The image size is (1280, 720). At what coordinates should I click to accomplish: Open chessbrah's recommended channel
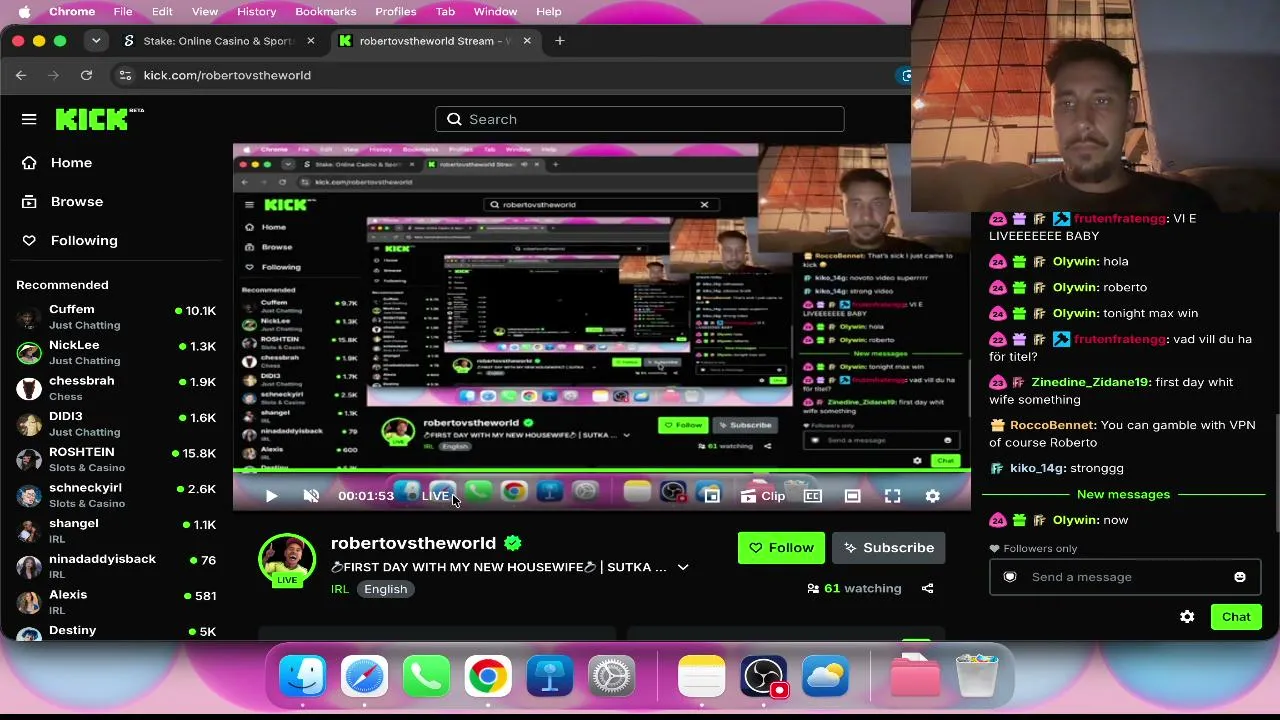(x=116, y=388)
